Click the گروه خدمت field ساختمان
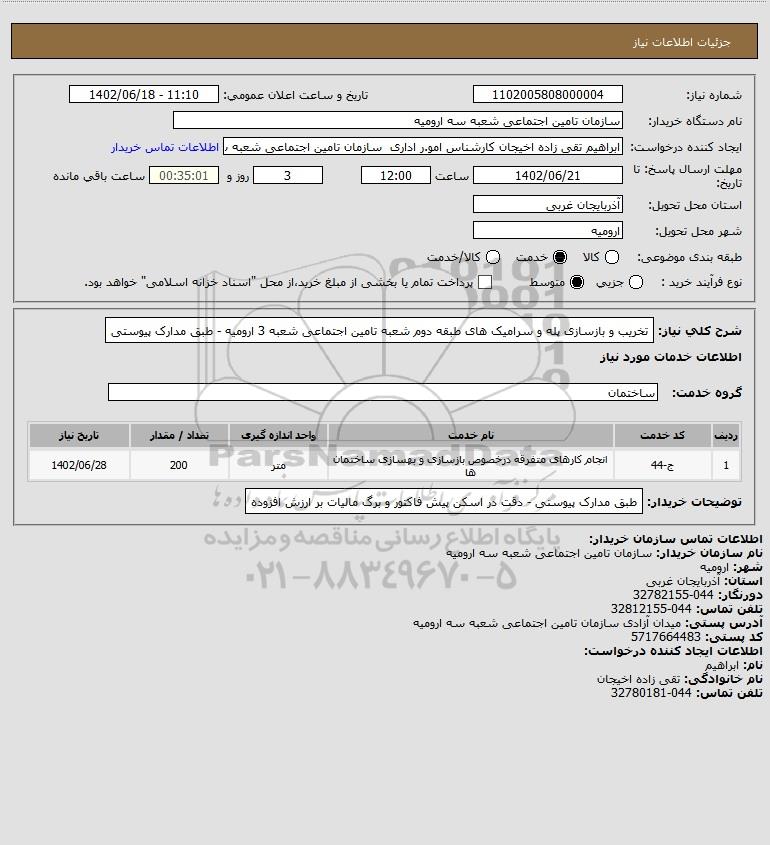Screen dimensions: 770x845 [x=383, y=393]
